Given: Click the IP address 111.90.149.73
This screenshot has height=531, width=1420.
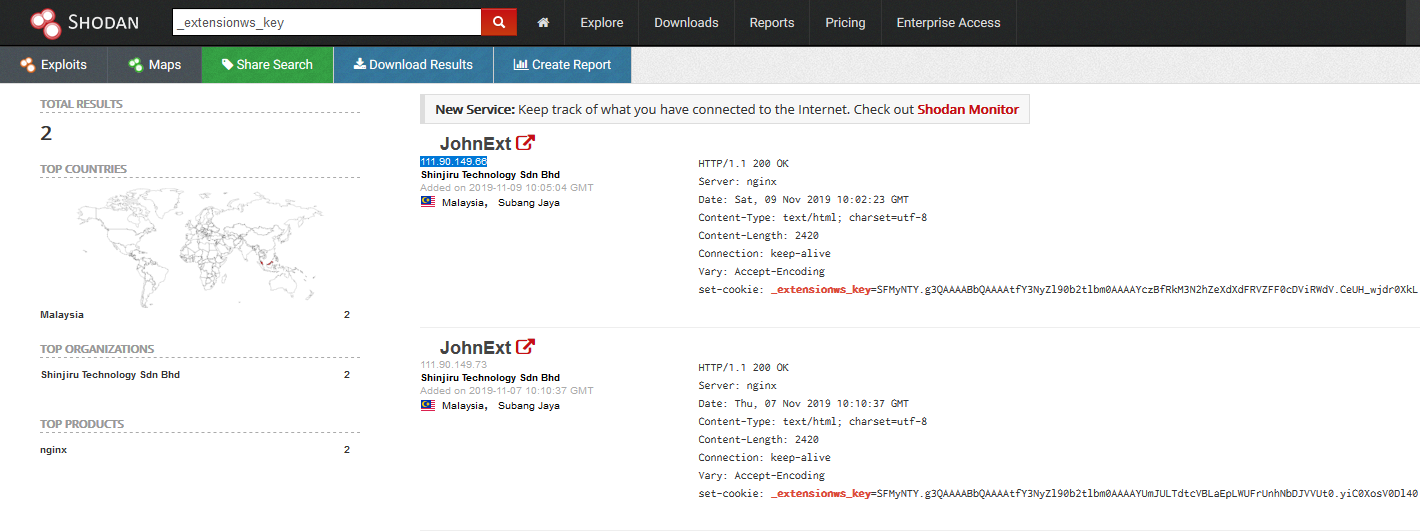Looking at the screenshot, I should tap(453, 365).
